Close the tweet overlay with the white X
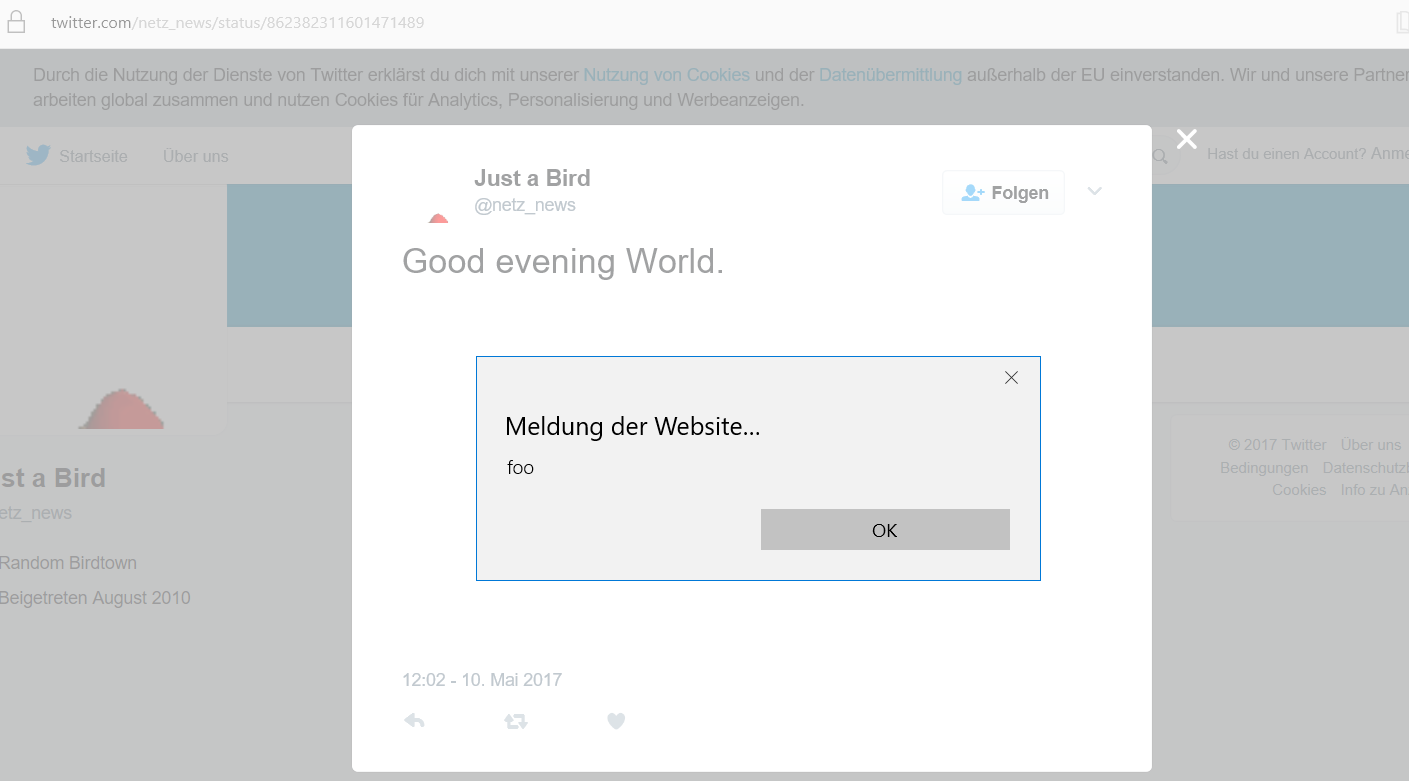This screenshot has height=781, width=1409. click(x=1187, y=139)
